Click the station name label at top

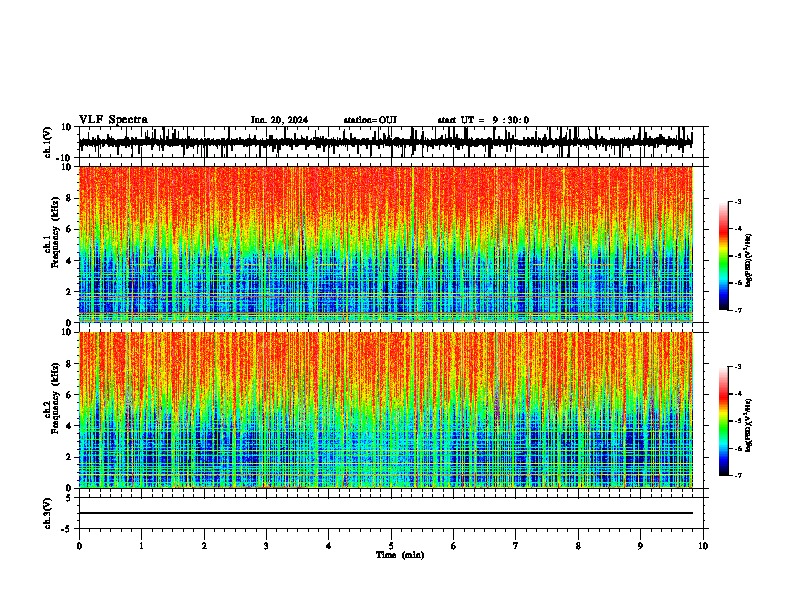pyautogui.click(x=370, y=120)
